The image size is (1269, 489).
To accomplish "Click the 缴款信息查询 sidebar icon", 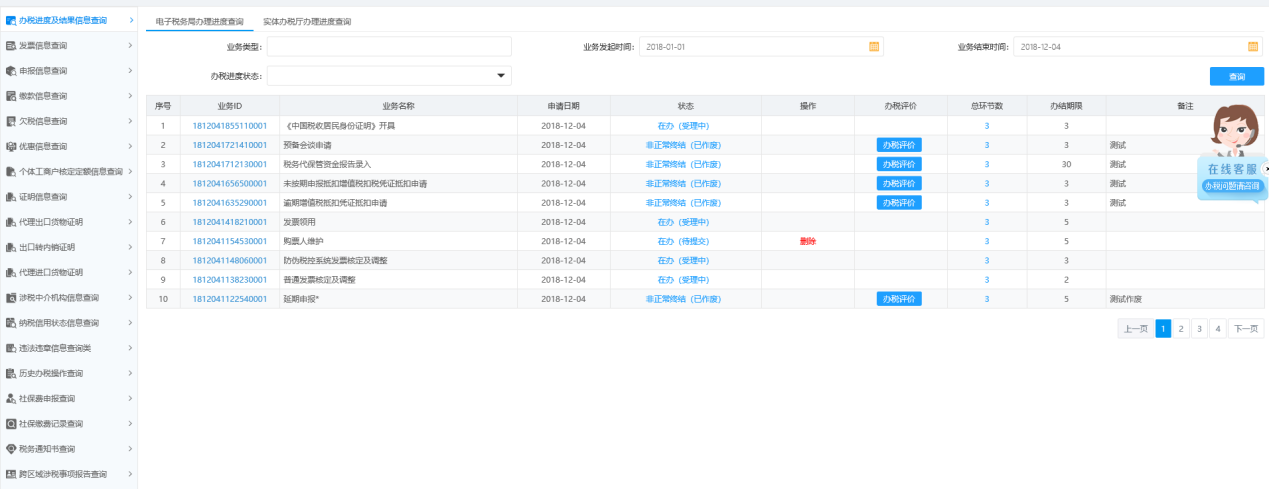I will (x=11, y=96).
